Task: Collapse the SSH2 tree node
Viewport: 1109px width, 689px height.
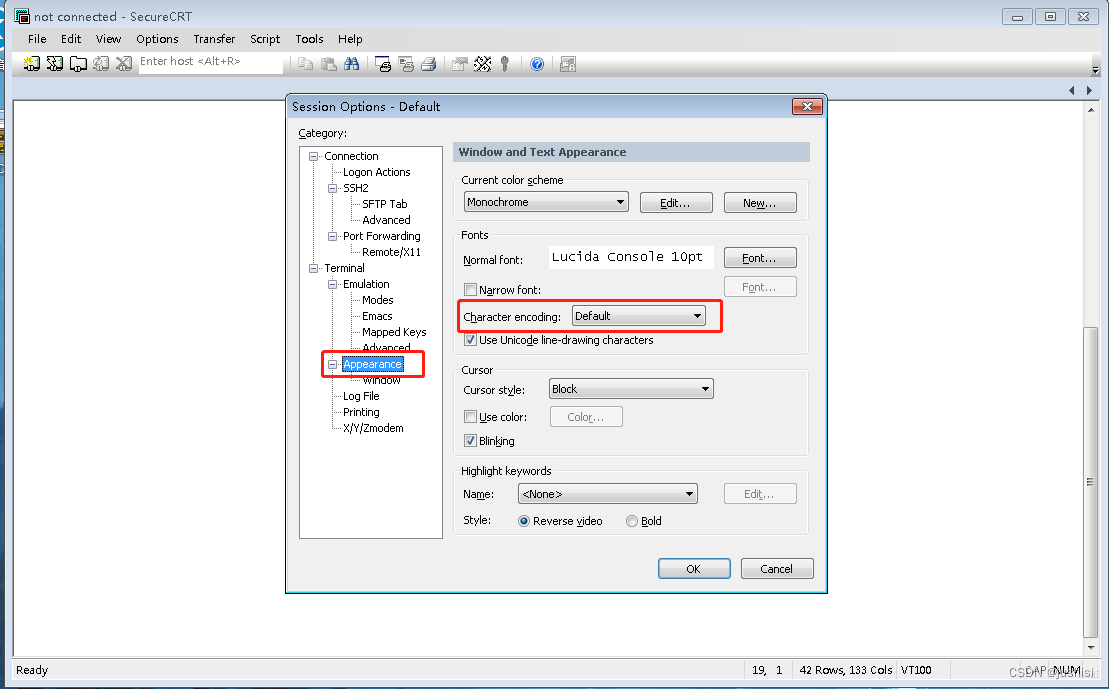Action: [332, 188]
